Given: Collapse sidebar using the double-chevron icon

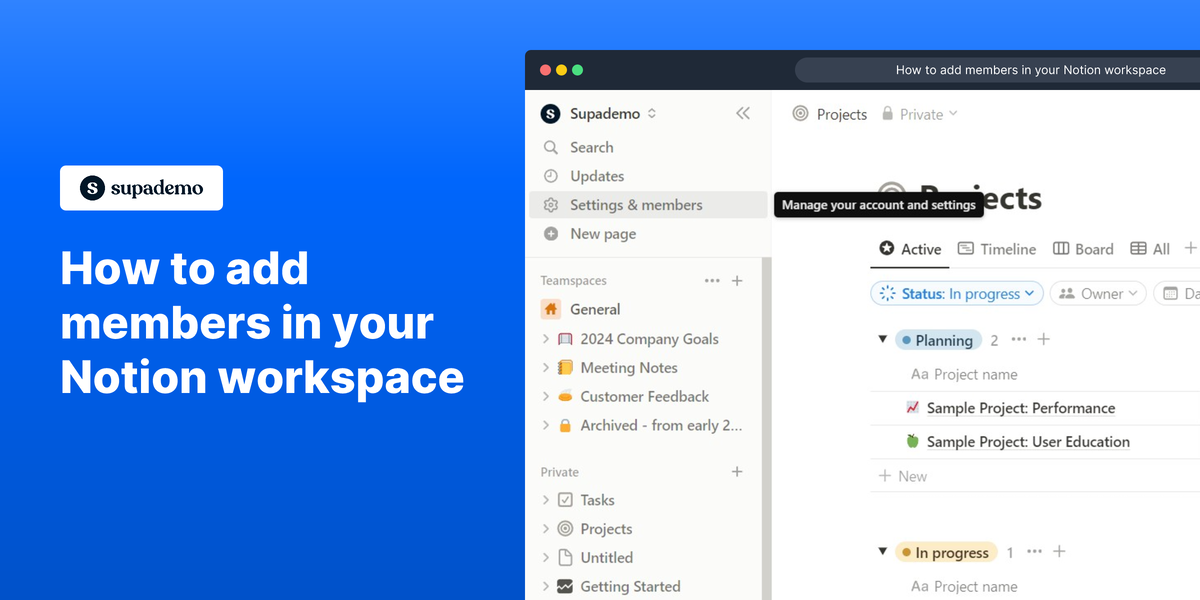Looking at the screenshot, I should click(x=742, y=113).
